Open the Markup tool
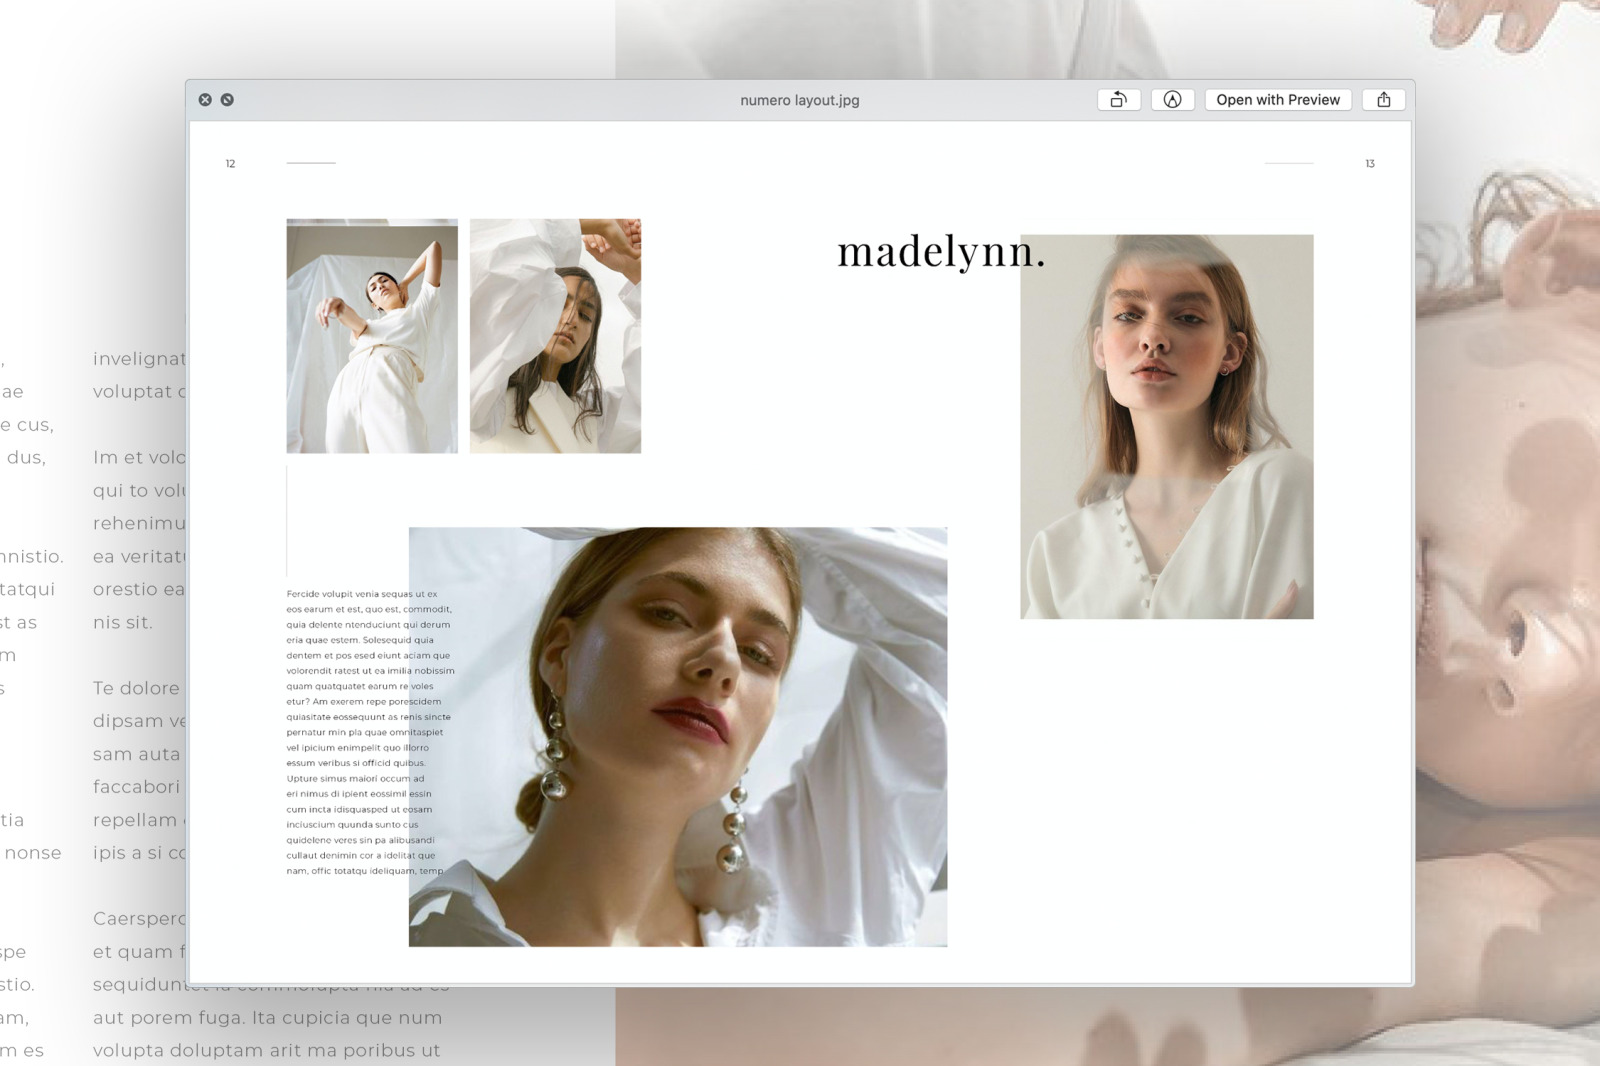Image resolution: width=1600 pixels, height=1066 pixels. (x=1172, y=100)
